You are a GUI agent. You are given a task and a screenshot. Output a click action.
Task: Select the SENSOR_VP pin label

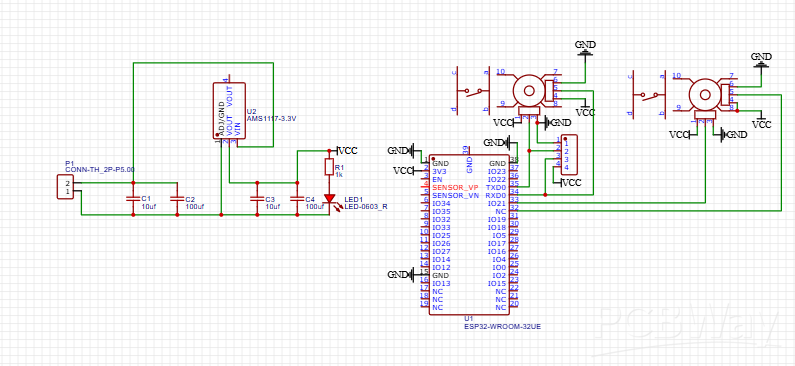pos(455,188)
